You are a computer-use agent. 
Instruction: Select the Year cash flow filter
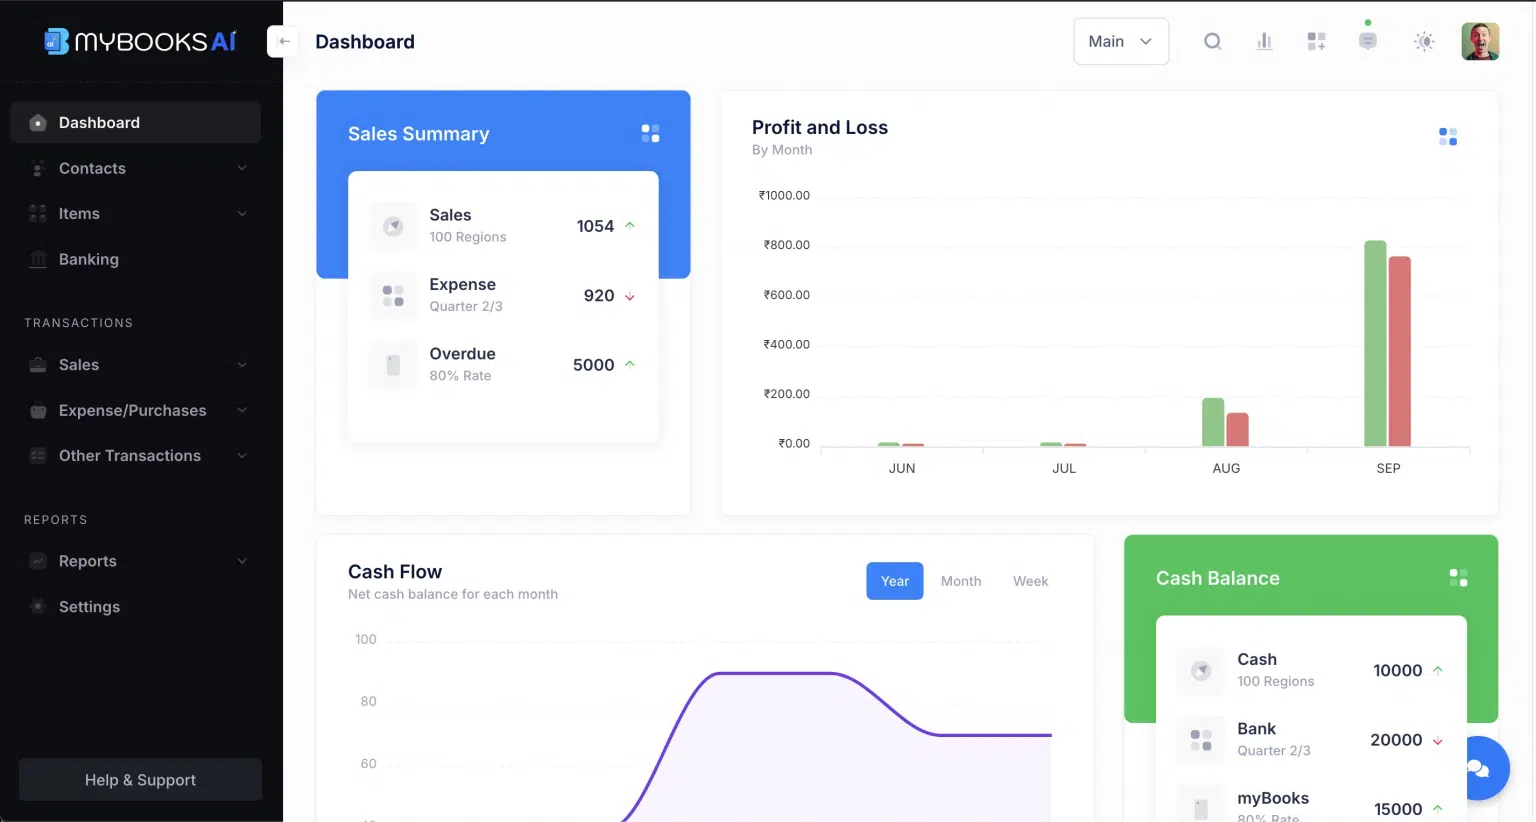click(894, 581)
